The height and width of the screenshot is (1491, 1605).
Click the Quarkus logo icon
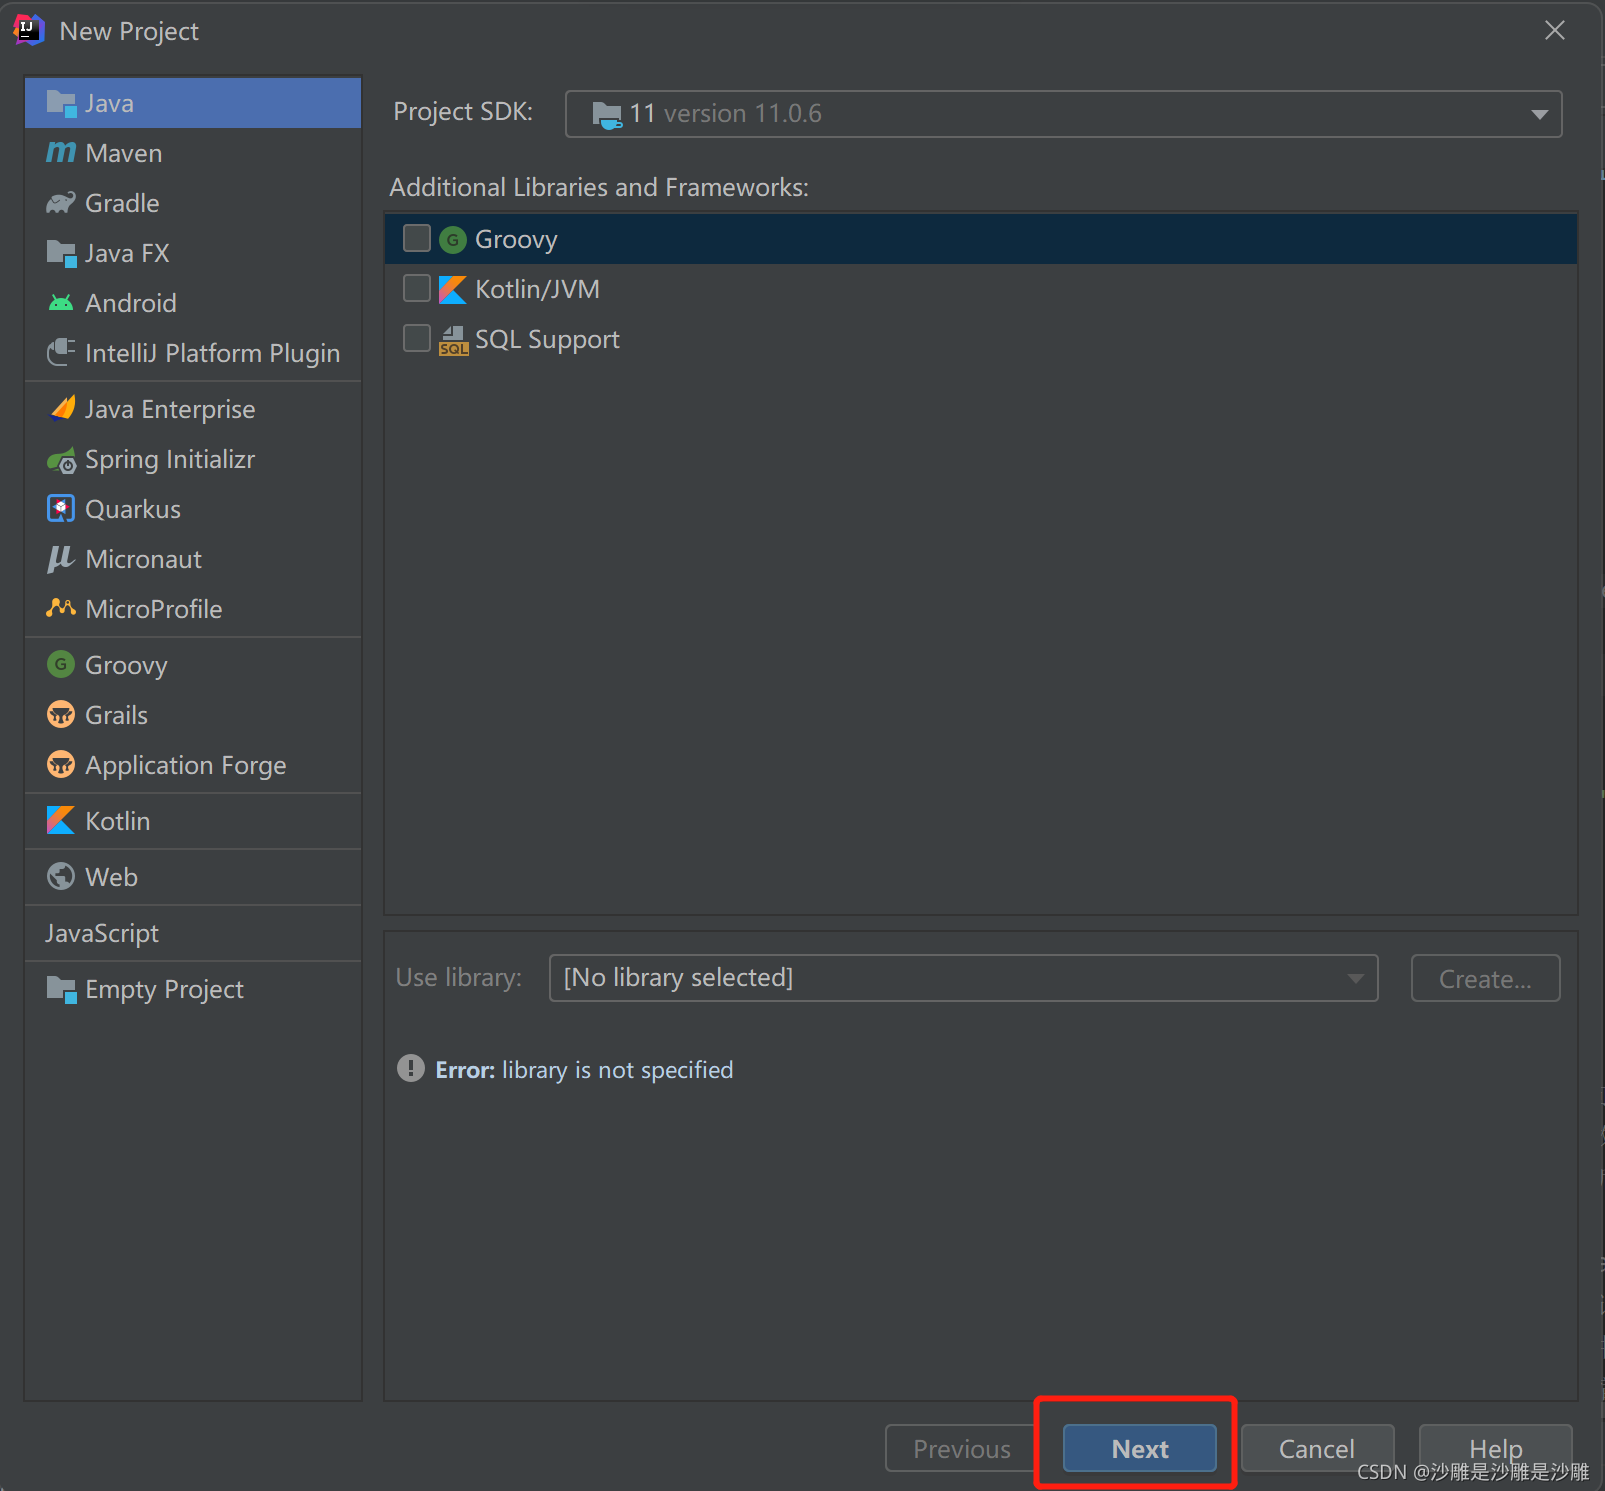pos(61,508)
